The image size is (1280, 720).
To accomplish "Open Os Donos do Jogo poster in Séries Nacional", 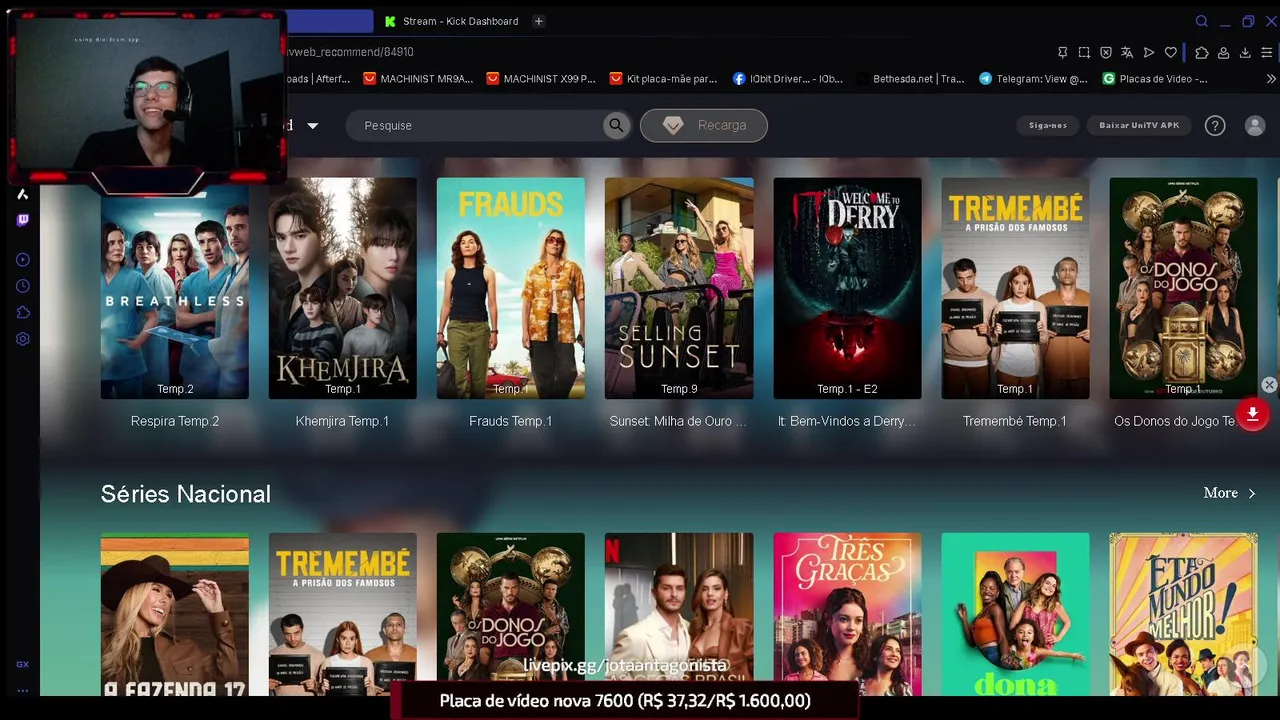I will 511,614.
